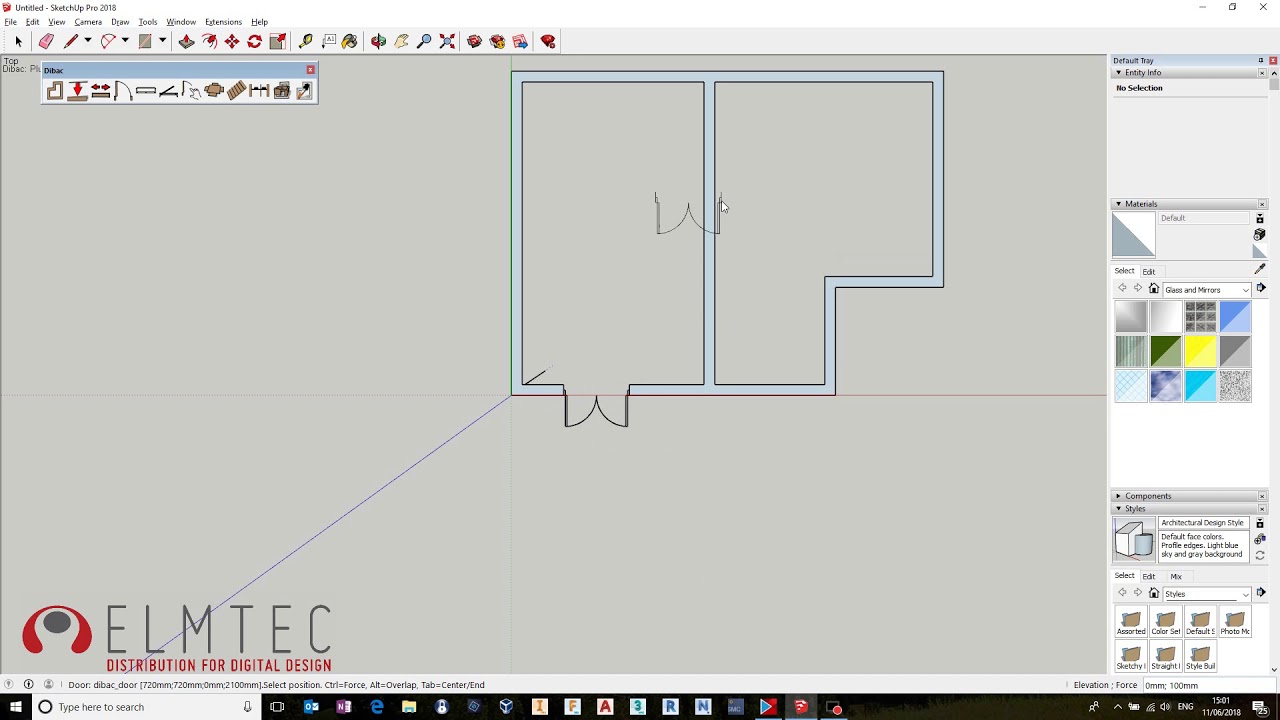Select Dibac Wall tool

pyautogui.click(x=54, y=91)
